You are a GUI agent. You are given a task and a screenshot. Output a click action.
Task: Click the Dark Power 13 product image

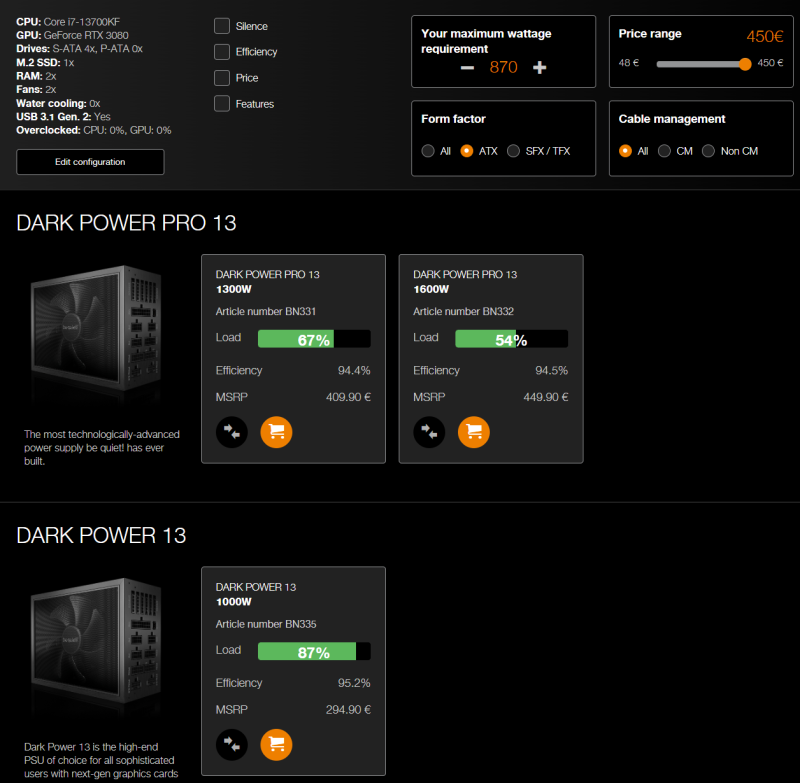click(x=97, y=642)
